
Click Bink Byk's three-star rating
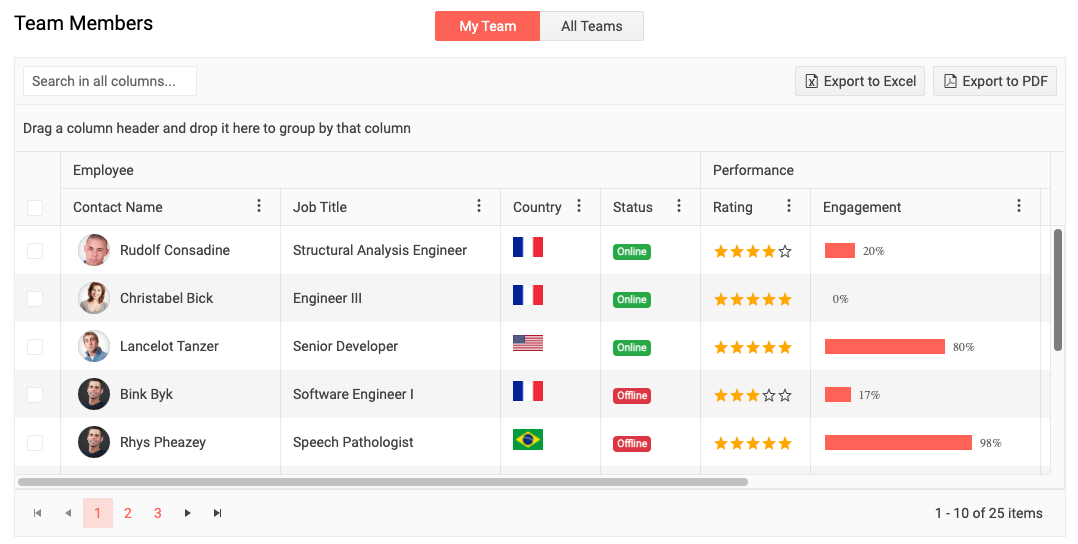click(753, 395)
